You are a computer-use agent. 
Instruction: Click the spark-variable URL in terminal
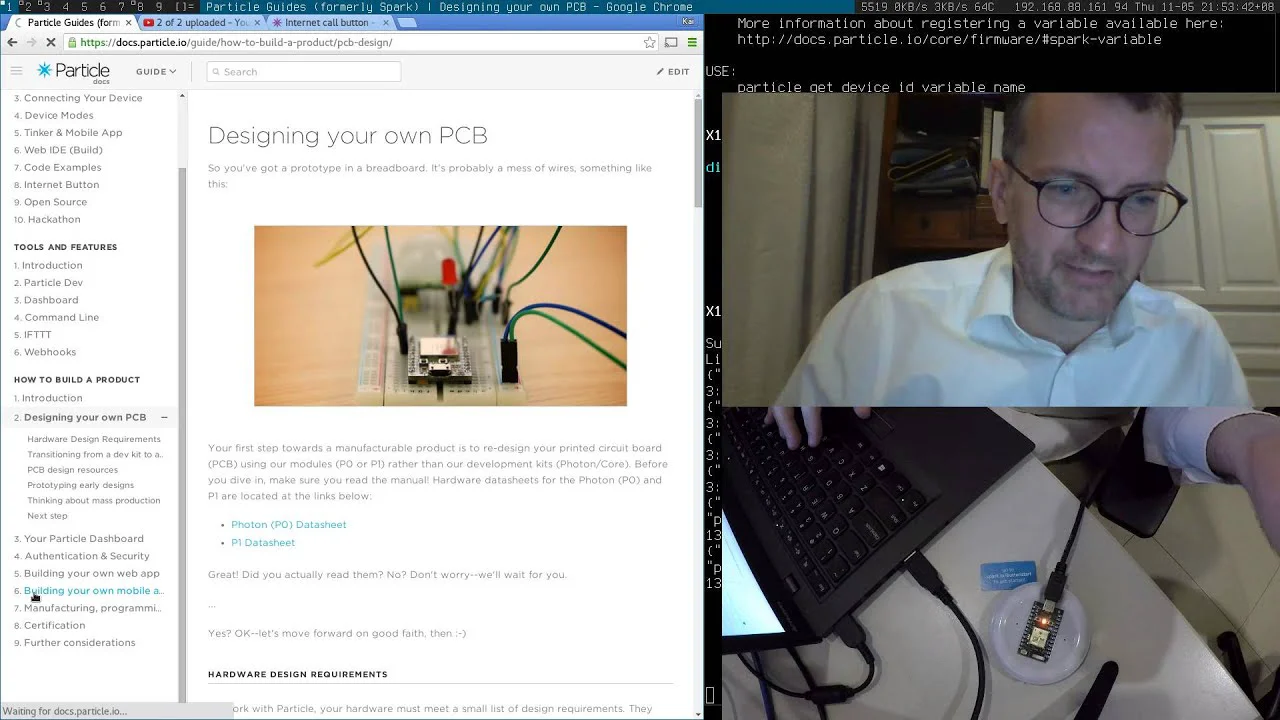[949, 40]
